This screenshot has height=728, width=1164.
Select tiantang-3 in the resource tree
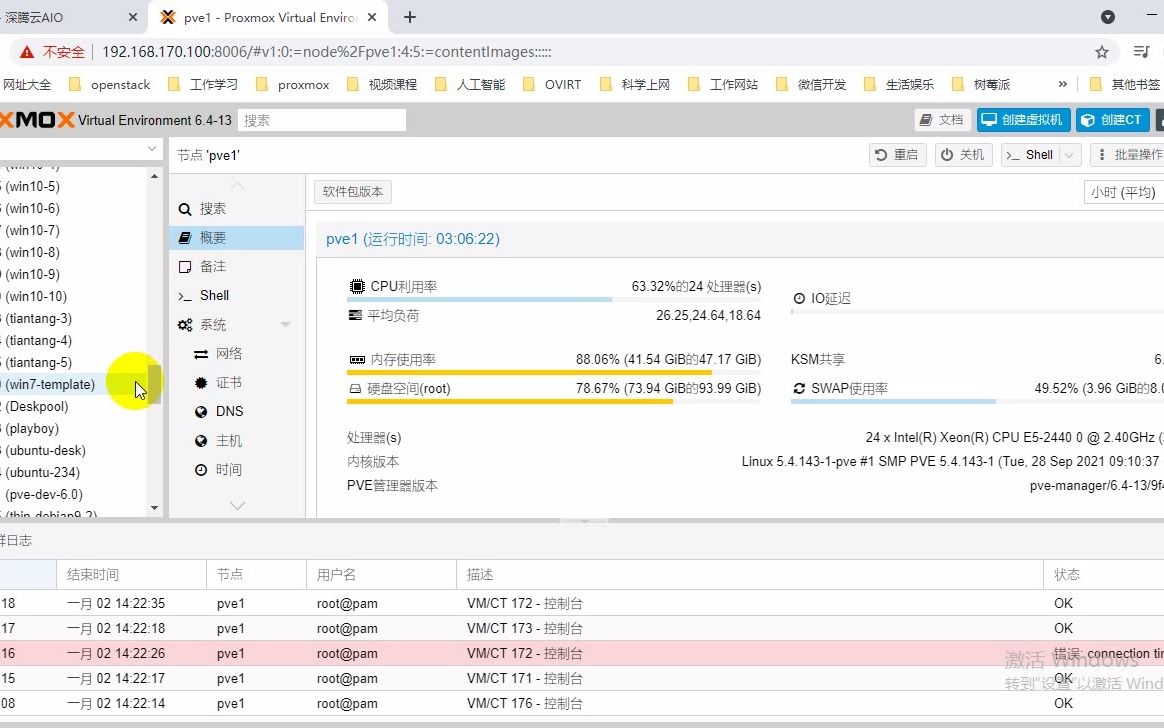coord(39,318)
